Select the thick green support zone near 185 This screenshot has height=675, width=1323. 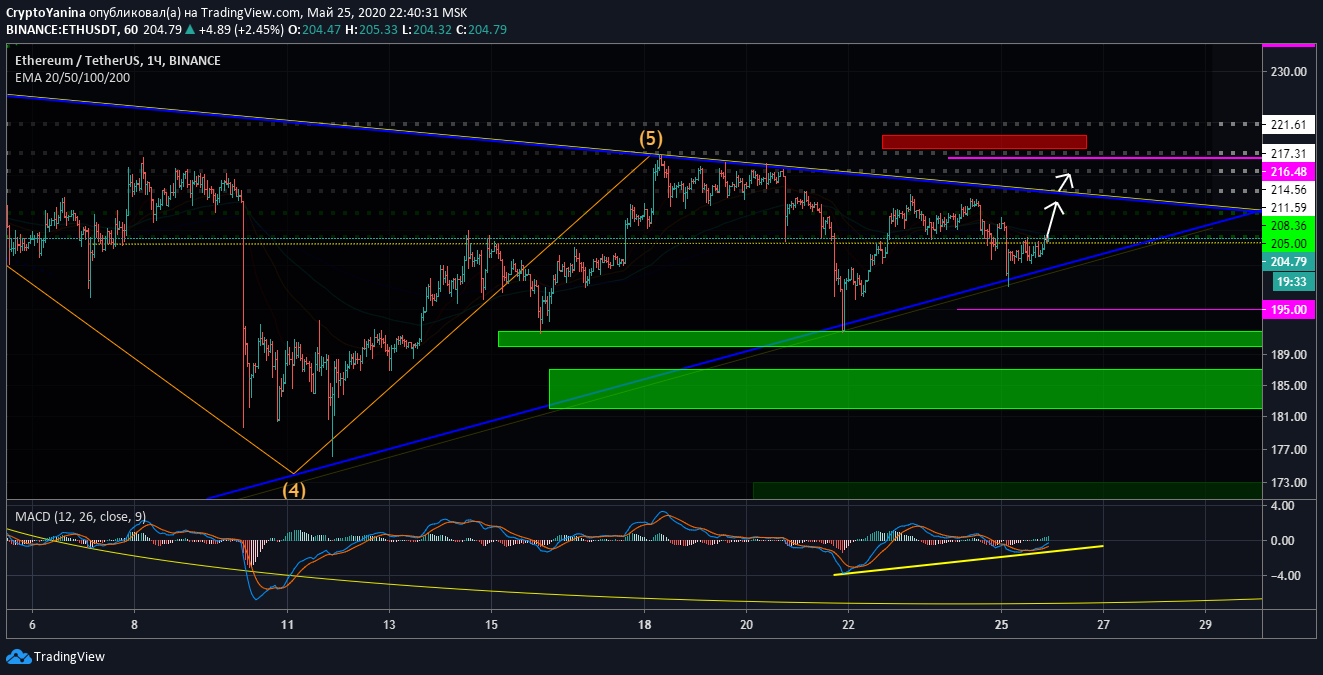(x=906, y=389)
